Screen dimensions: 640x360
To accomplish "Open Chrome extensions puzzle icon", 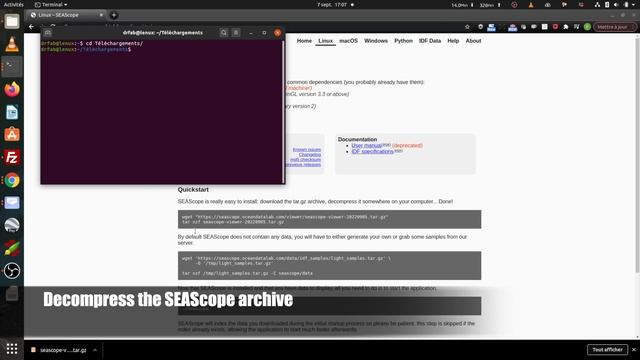I will coord(566,27).
